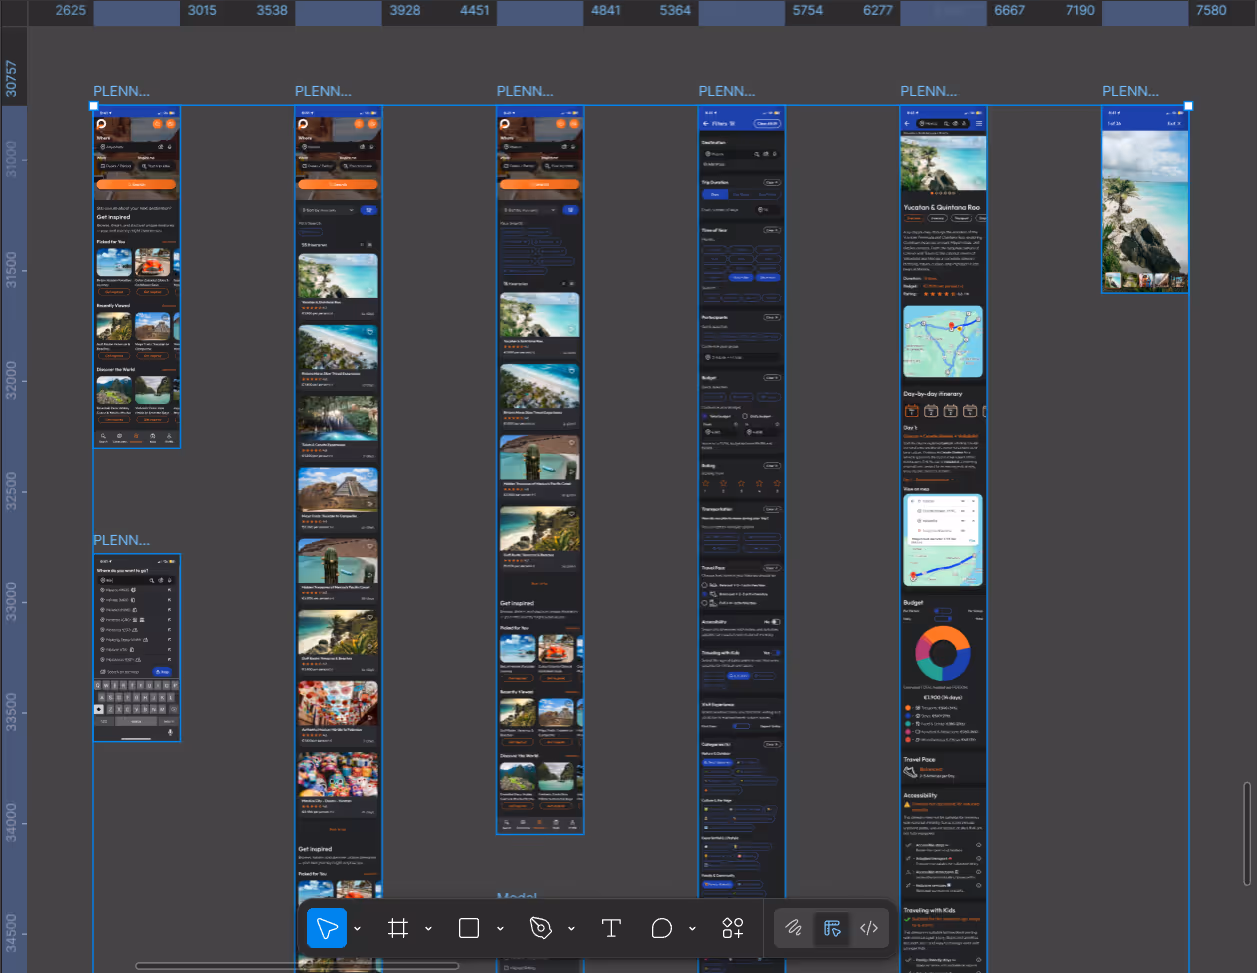Open the shape tools dropdown chevron
This screenshot has width=1257, height=973.
(x=500, y=929)
